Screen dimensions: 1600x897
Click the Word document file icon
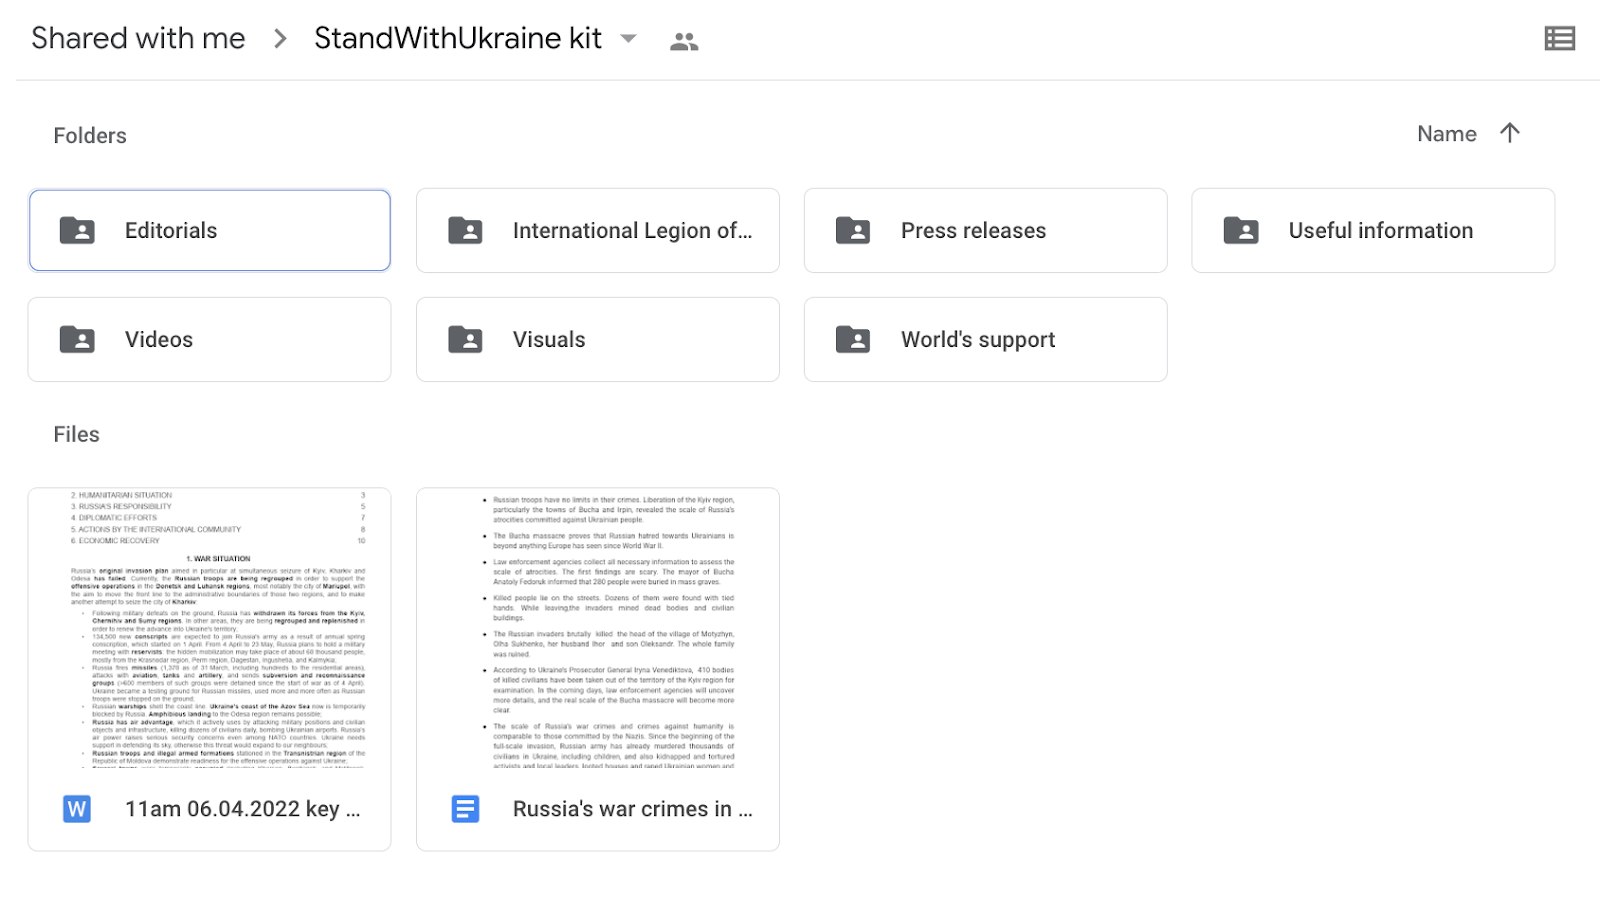pyautogui.click(x=77, y=809)
